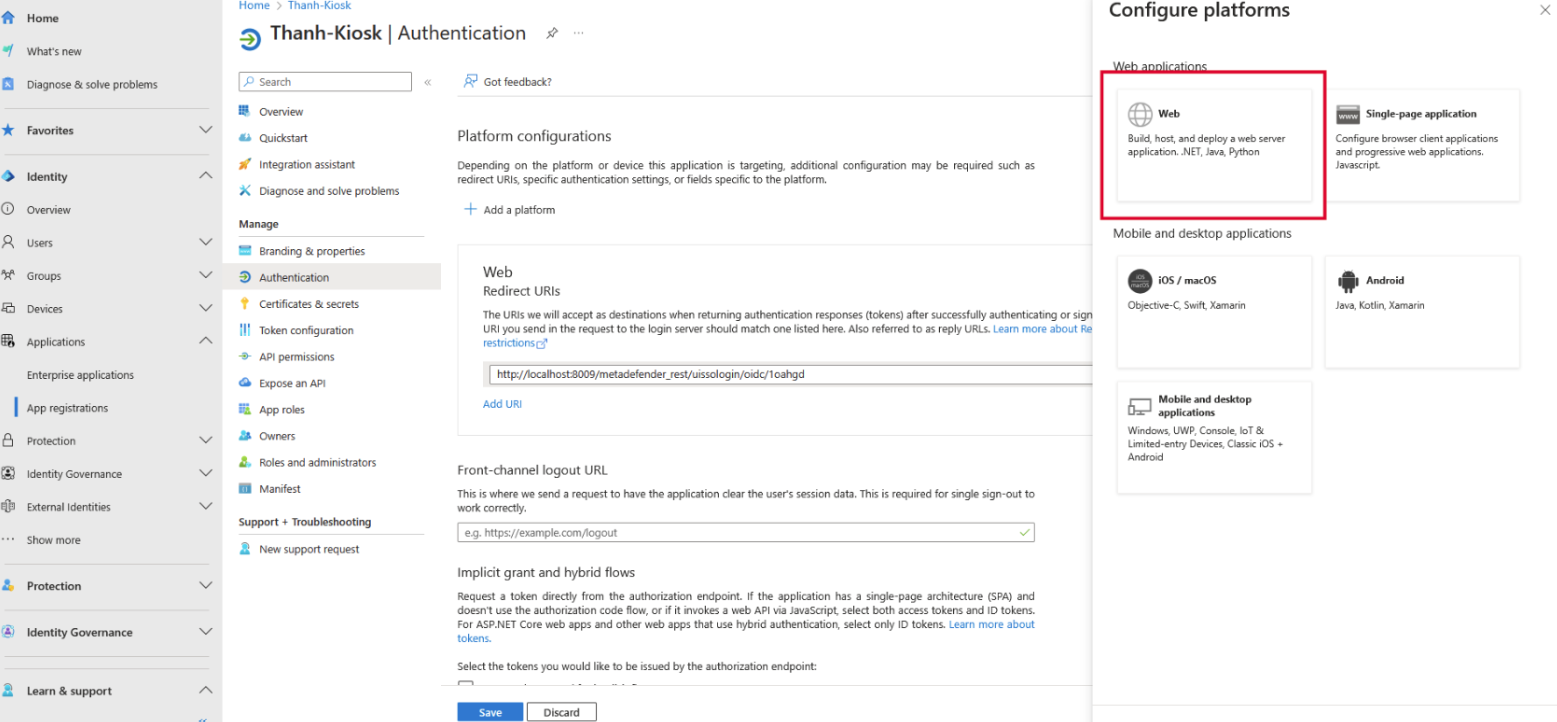Click the External Identities icon
The width and height of the screenshot is (1557, 722).
click(x=8, y=506)
